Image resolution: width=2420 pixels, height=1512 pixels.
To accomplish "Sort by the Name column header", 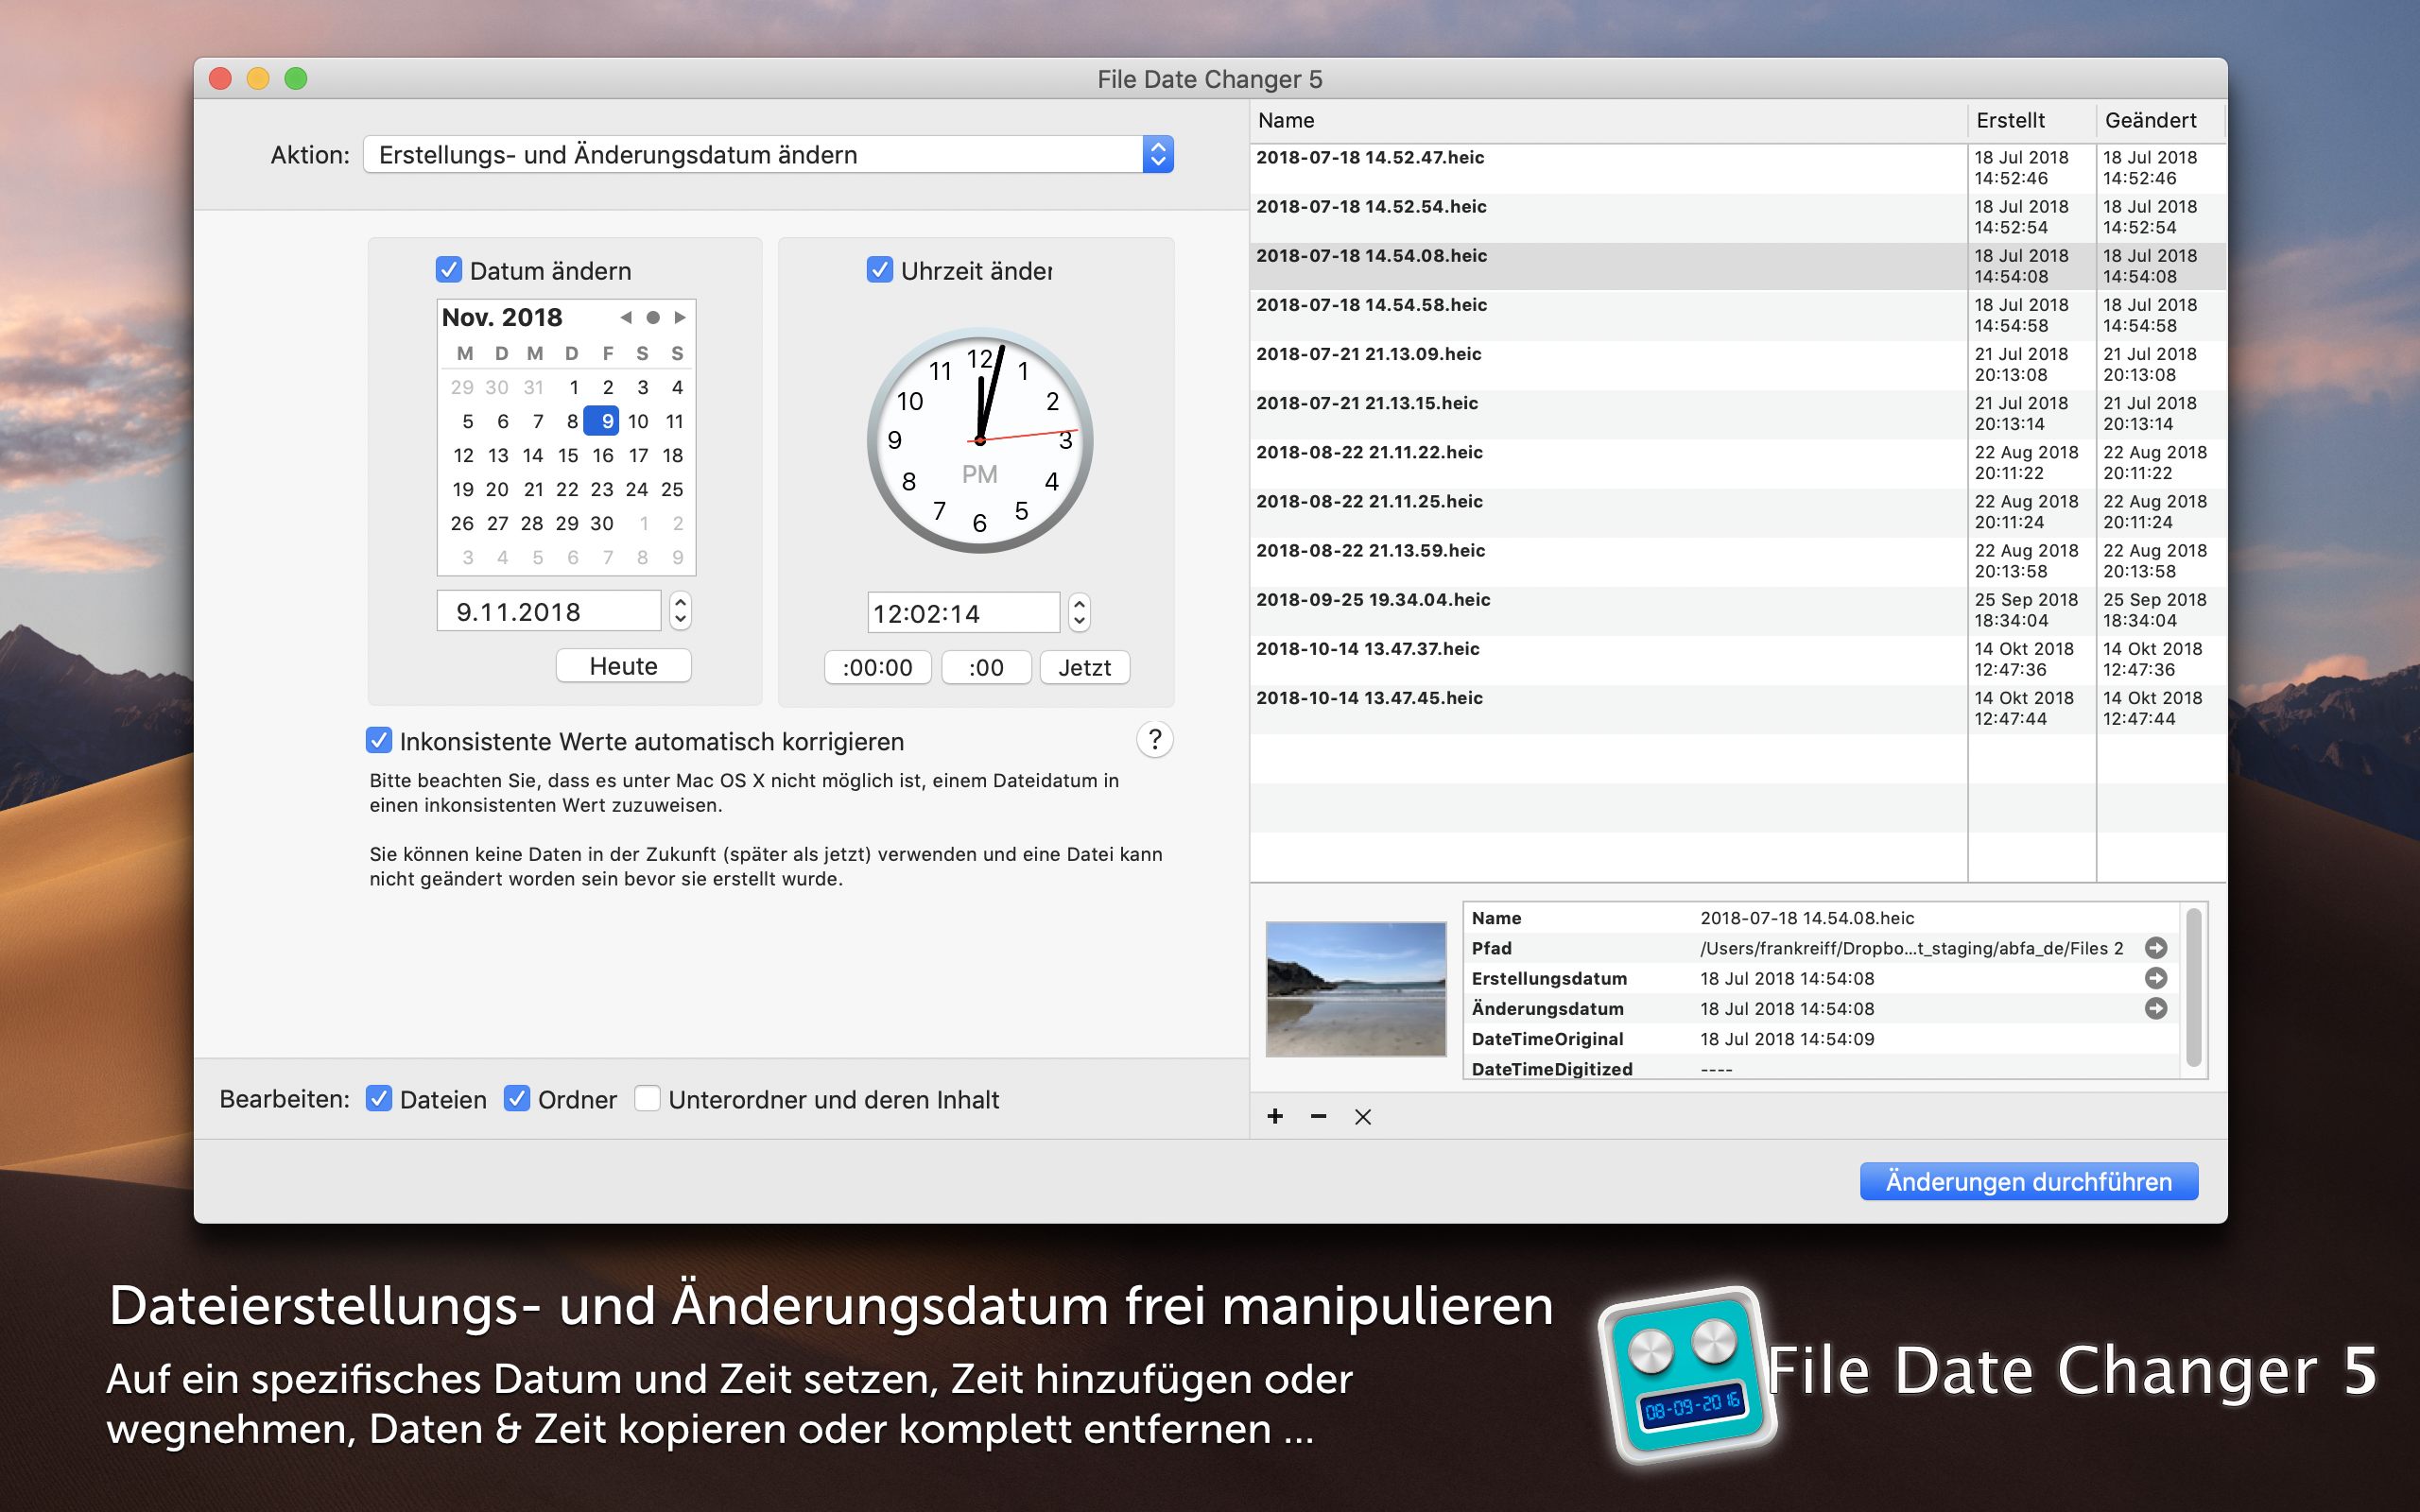I will point(1608,120).
